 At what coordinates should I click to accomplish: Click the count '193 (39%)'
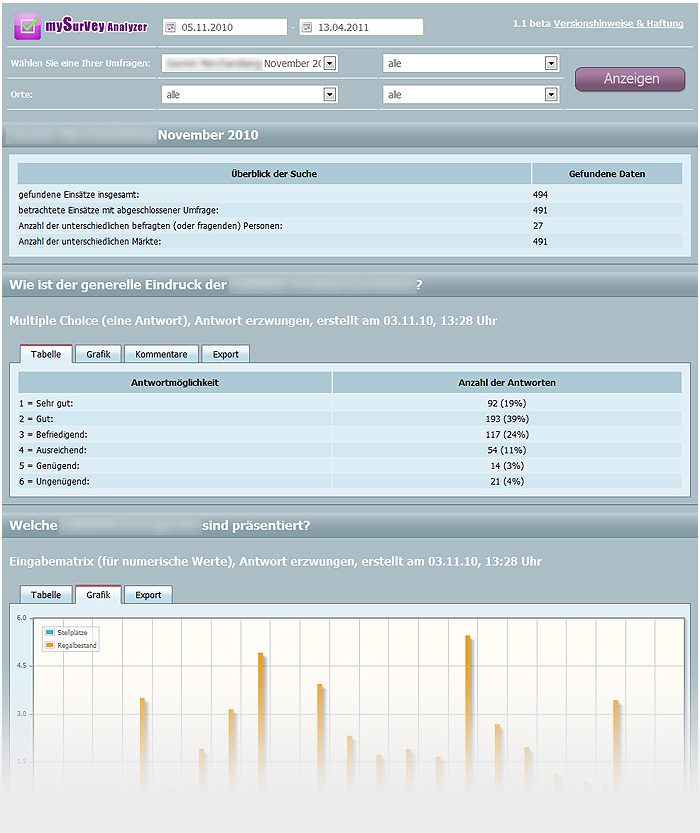(507, 419)
